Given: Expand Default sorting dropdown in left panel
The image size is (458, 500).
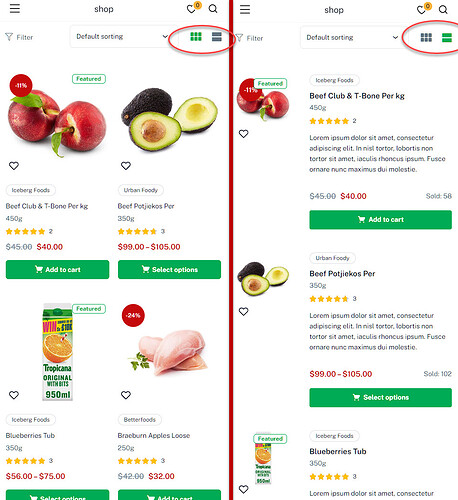Looking at the screenshot, I should 122,36.
